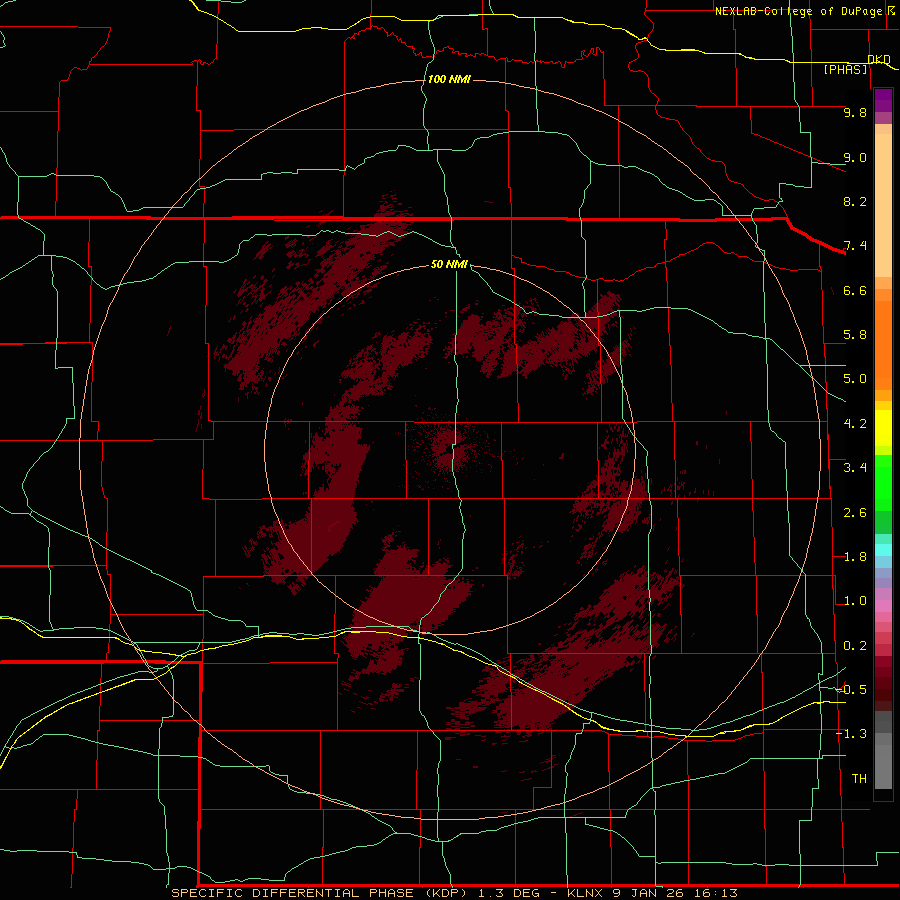Click the "9.0" value on the color scale

[x=855, y=157]
